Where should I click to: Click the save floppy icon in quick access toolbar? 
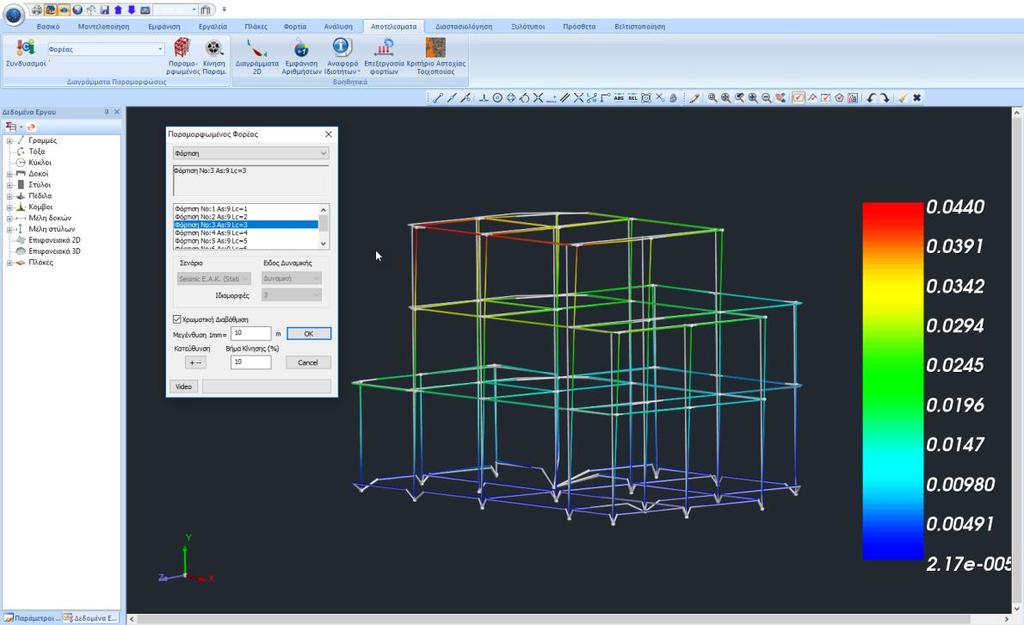pyautogui.click(x=104, y=10)
